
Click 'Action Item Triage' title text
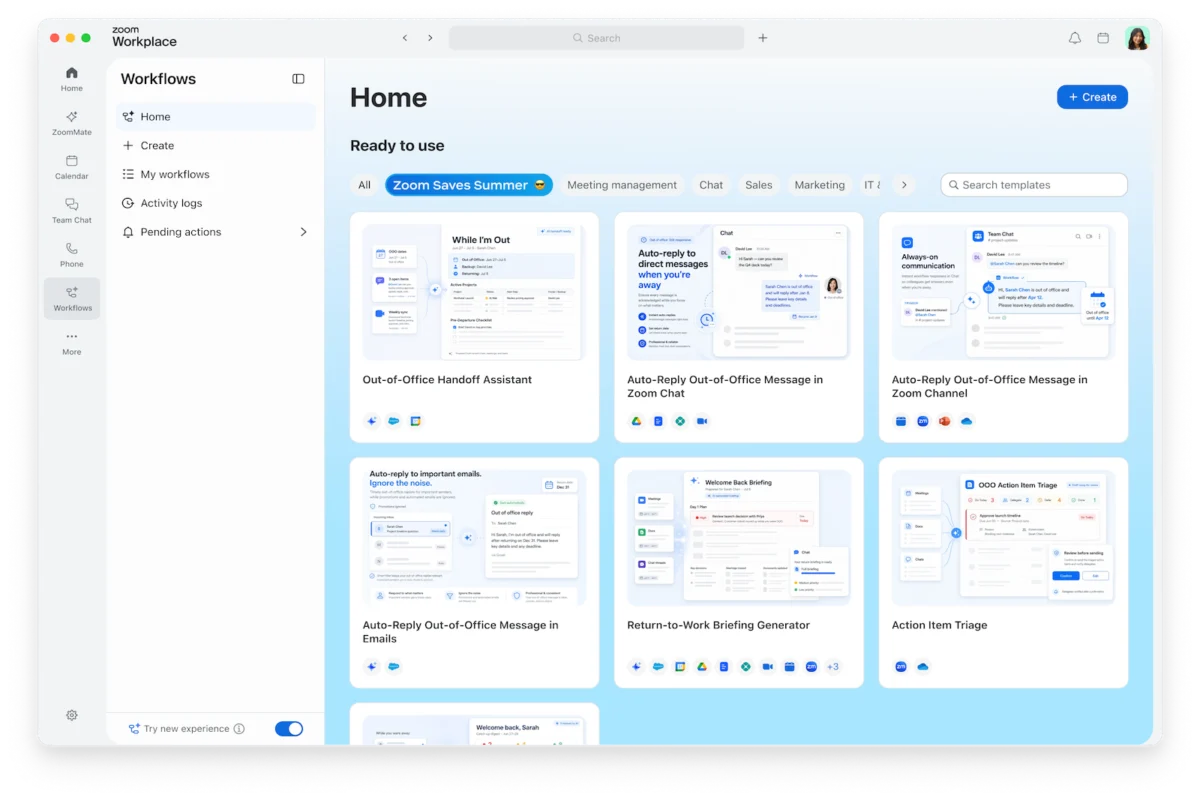[939, 625]
